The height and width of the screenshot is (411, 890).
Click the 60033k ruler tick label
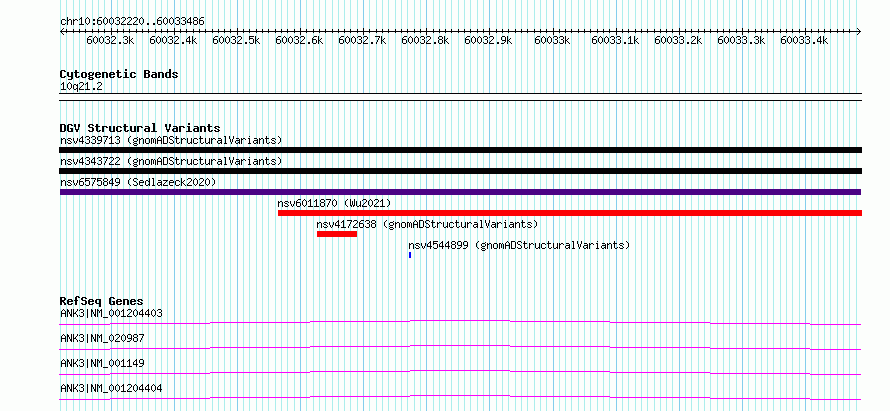(552, 40)
